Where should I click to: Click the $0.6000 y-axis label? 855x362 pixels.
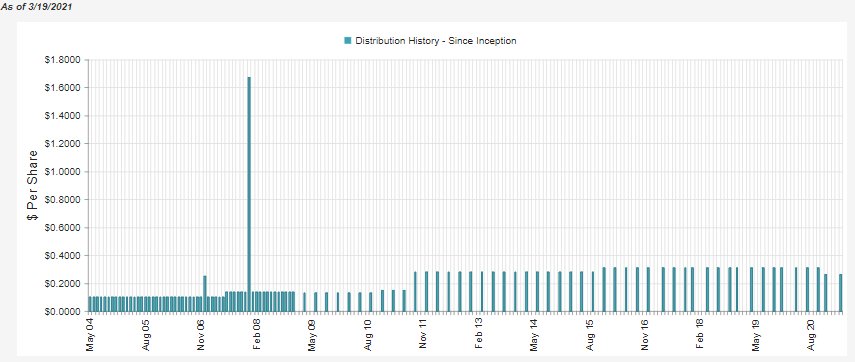pos(63,227)
